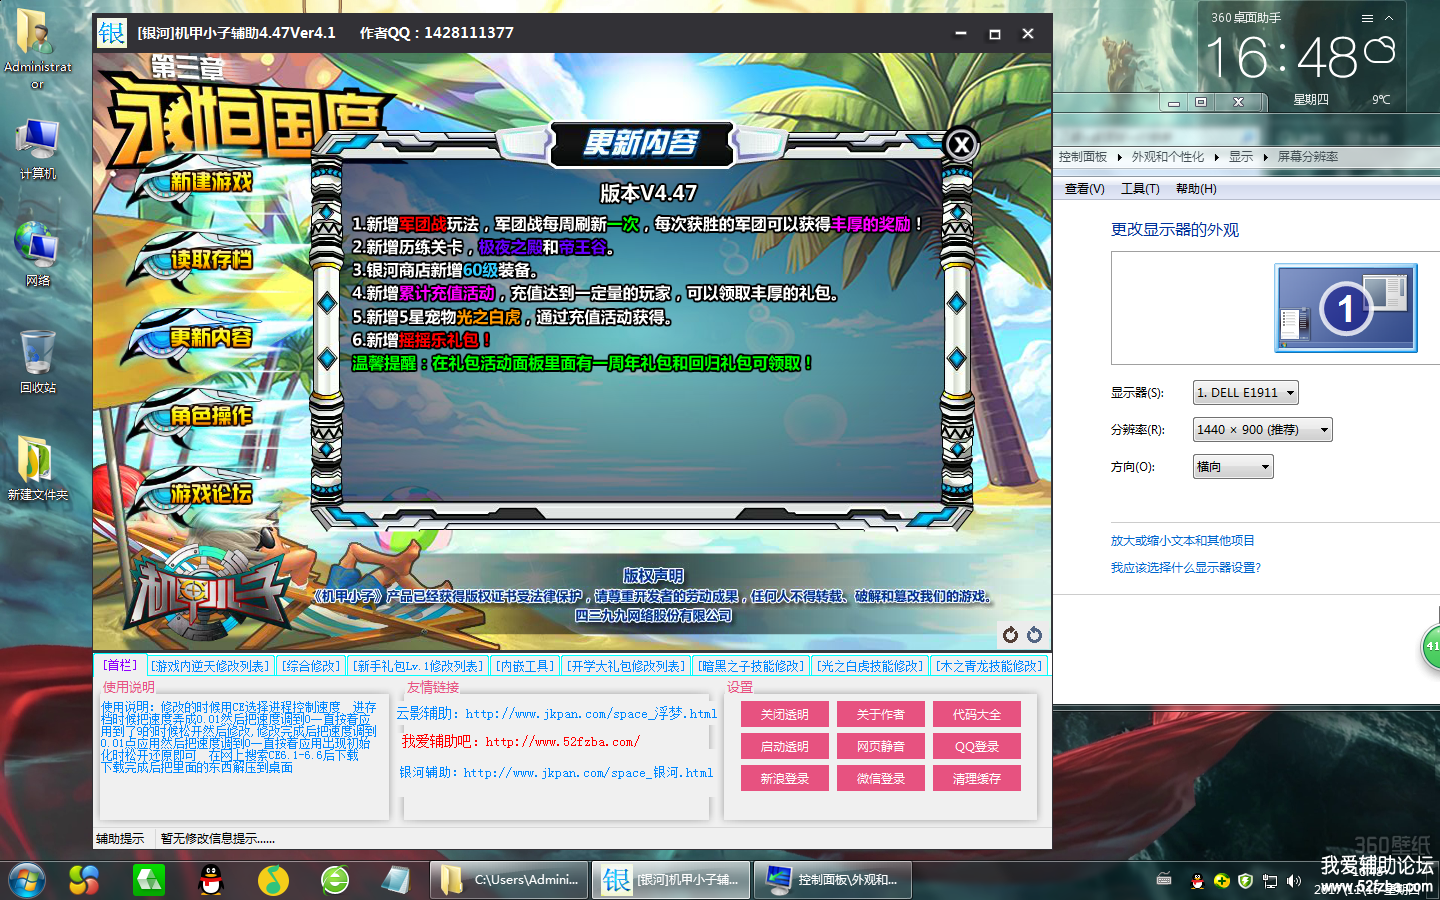Click the left rotate arrow icon in the game
This screenshot has height=900, width=1440.
tap(1010, 635)
